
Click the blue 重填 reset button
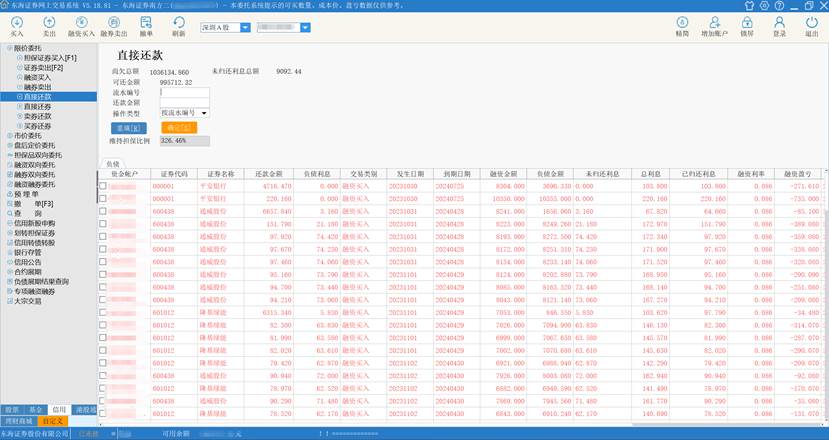tap(128, 128)
